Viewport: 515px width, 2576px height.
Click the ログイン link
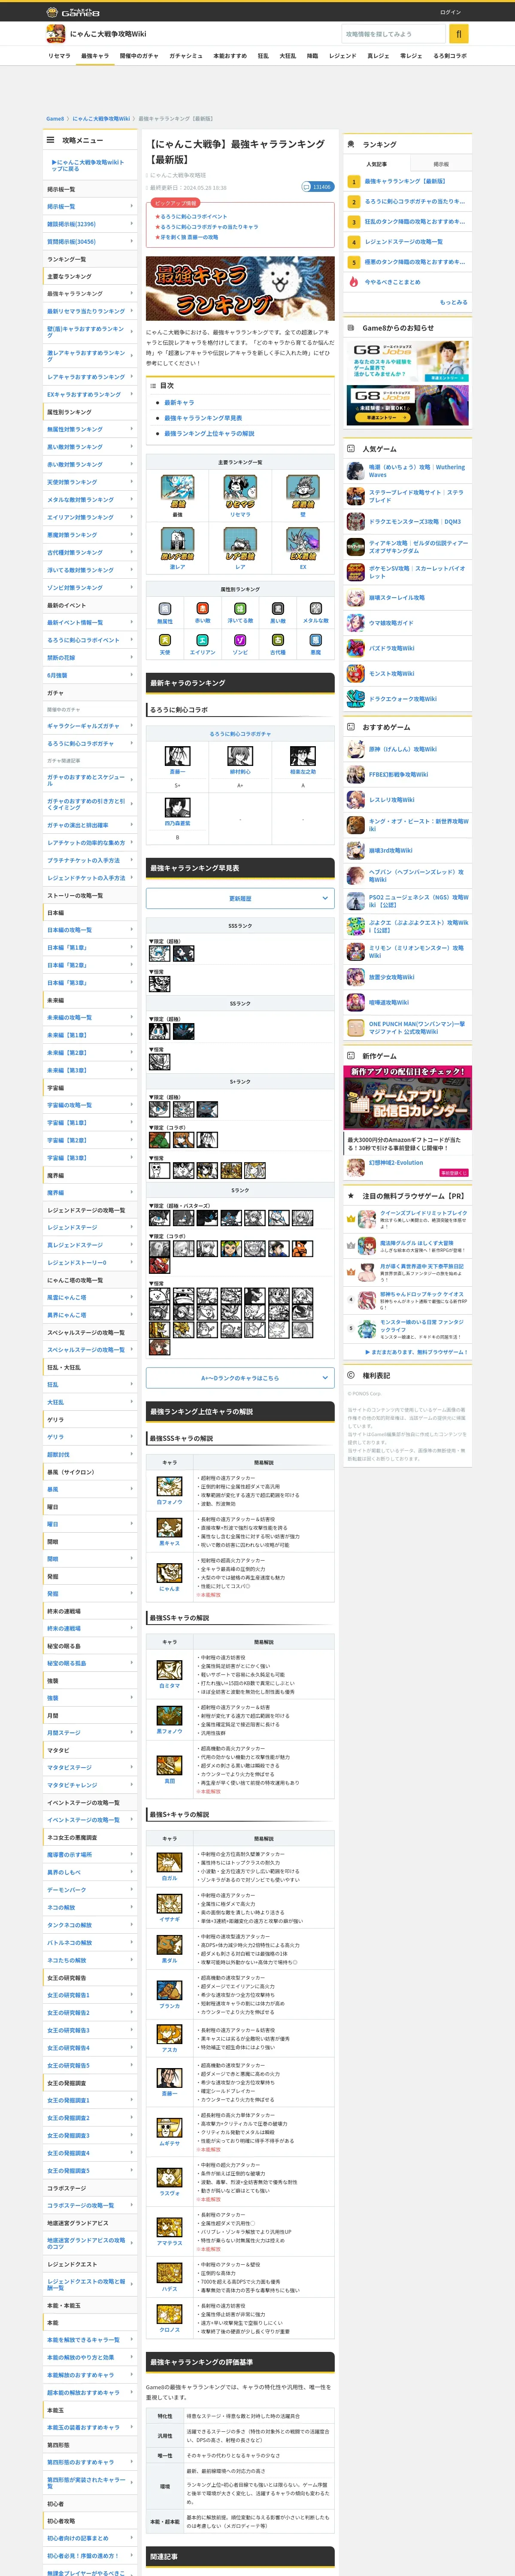451,12
